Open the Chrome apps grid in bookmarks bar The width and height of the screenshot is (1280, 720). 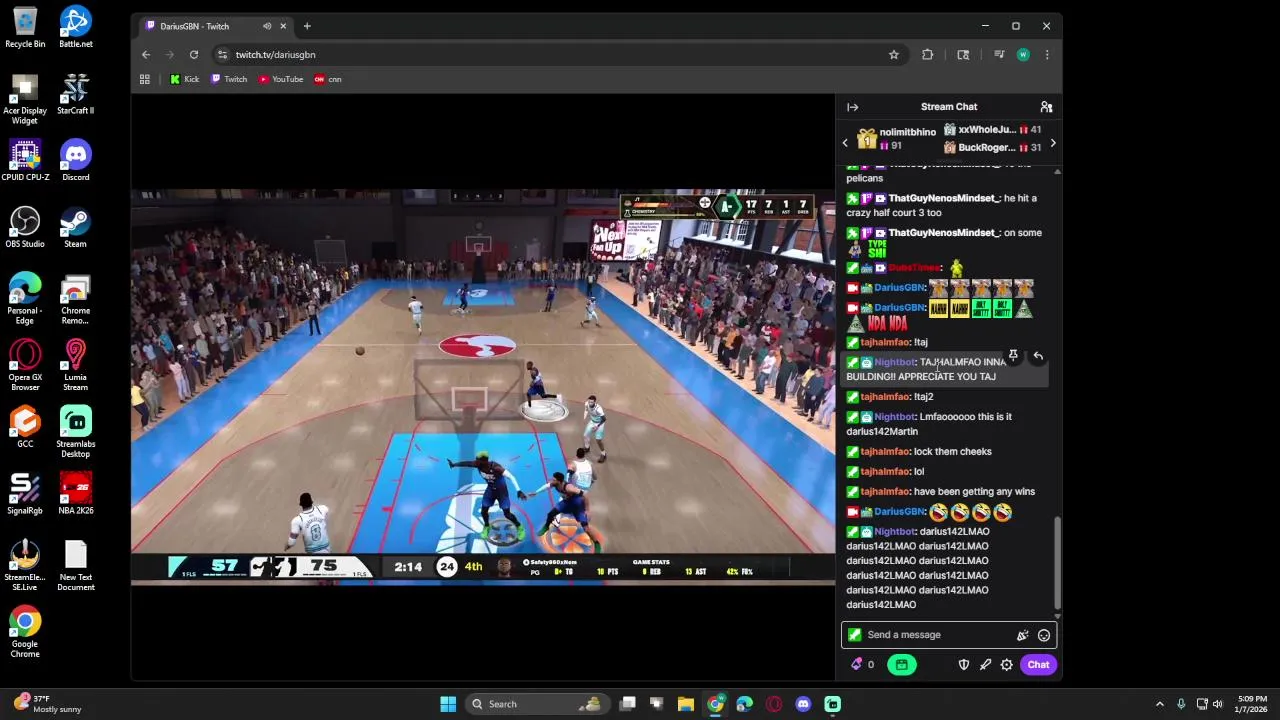pos(145,79)
